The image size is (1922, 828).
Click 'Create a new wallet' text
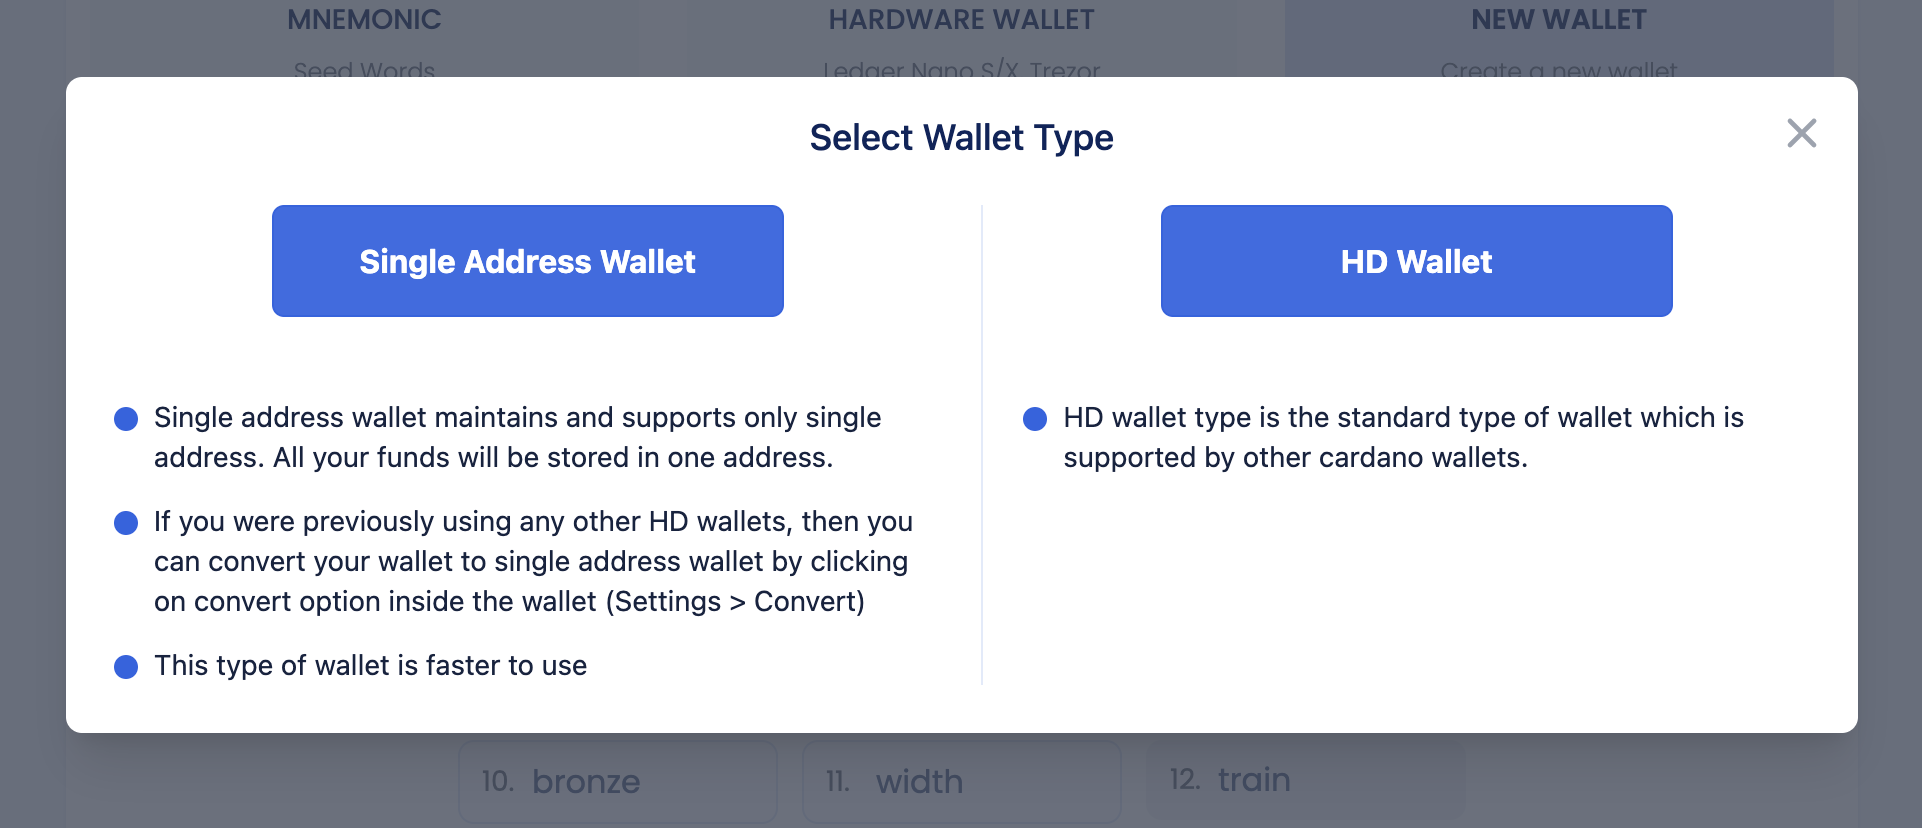click(x=1560, y=68)
